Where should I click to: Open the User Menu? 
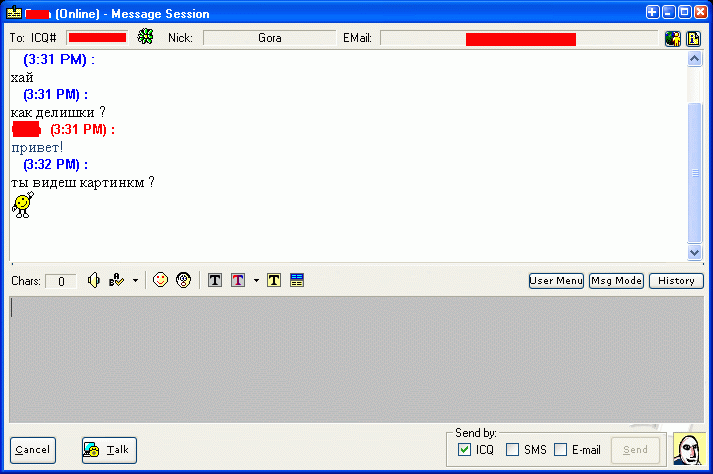[x=556, y=281]
